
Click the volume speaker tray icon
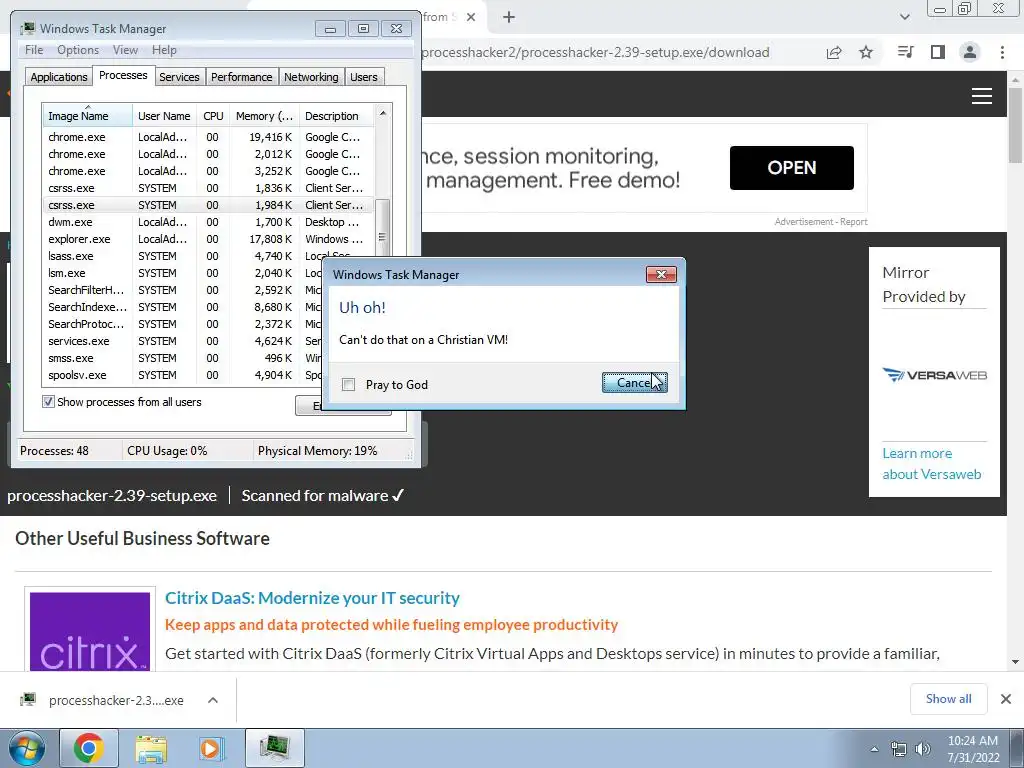923,749
